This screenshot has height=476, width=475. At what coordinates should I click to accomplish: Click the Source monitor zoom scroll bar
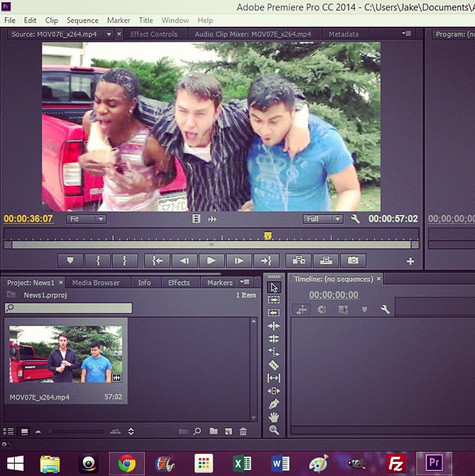point(211,245)
